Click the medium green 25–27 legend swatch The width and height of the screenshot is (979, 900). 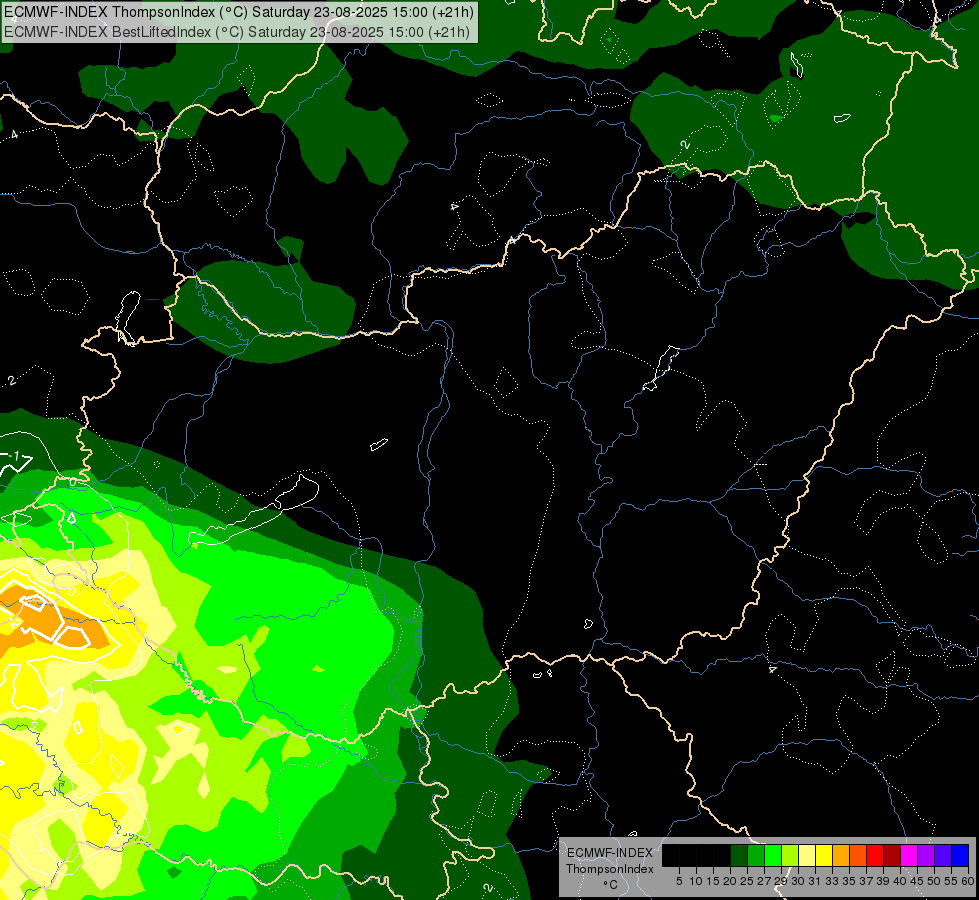[756, 855]
